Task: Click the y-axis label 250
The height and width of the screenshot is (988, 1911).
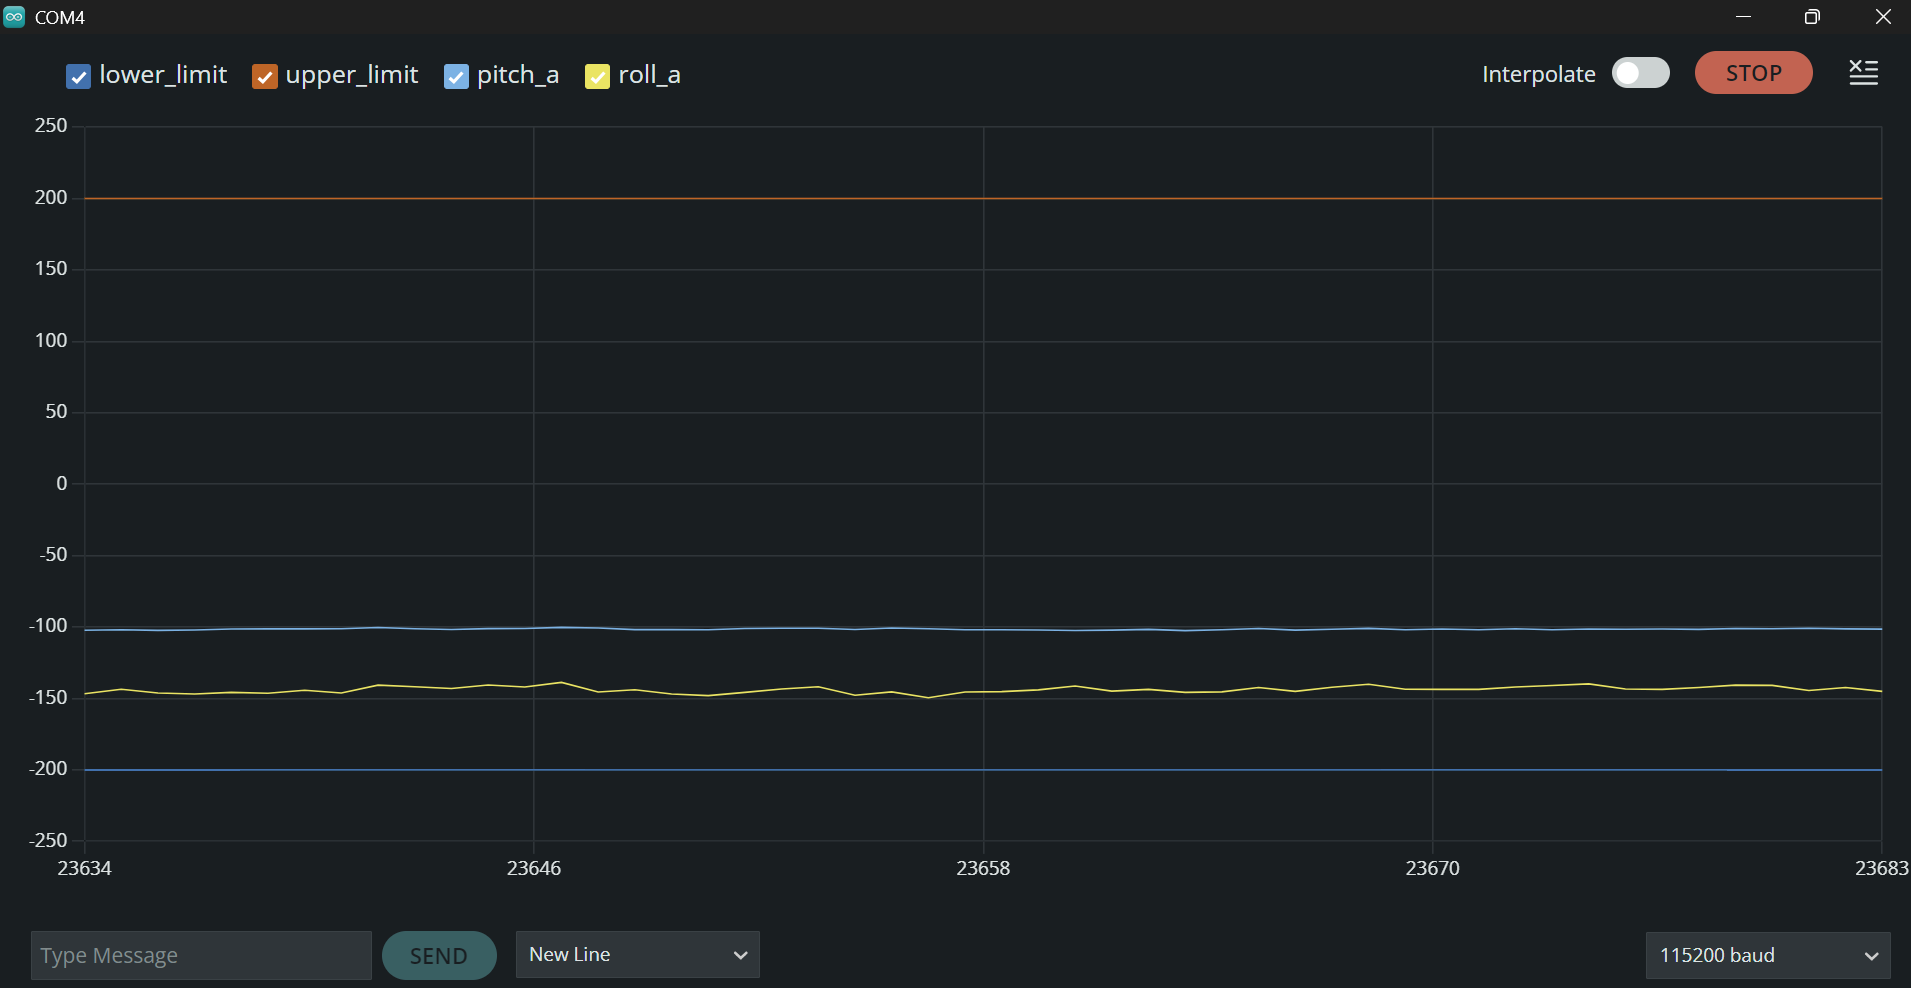Action: point(51,125)
